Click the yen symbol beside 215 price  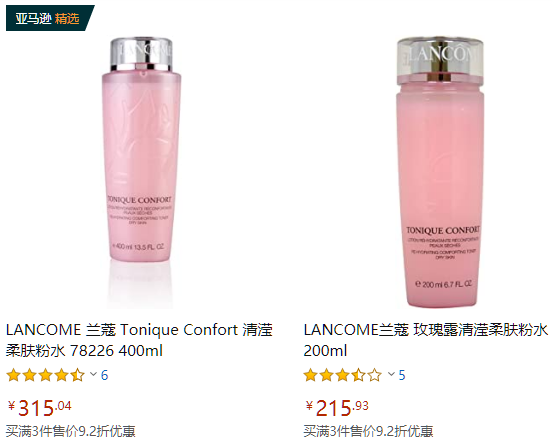tap(309, 406)
